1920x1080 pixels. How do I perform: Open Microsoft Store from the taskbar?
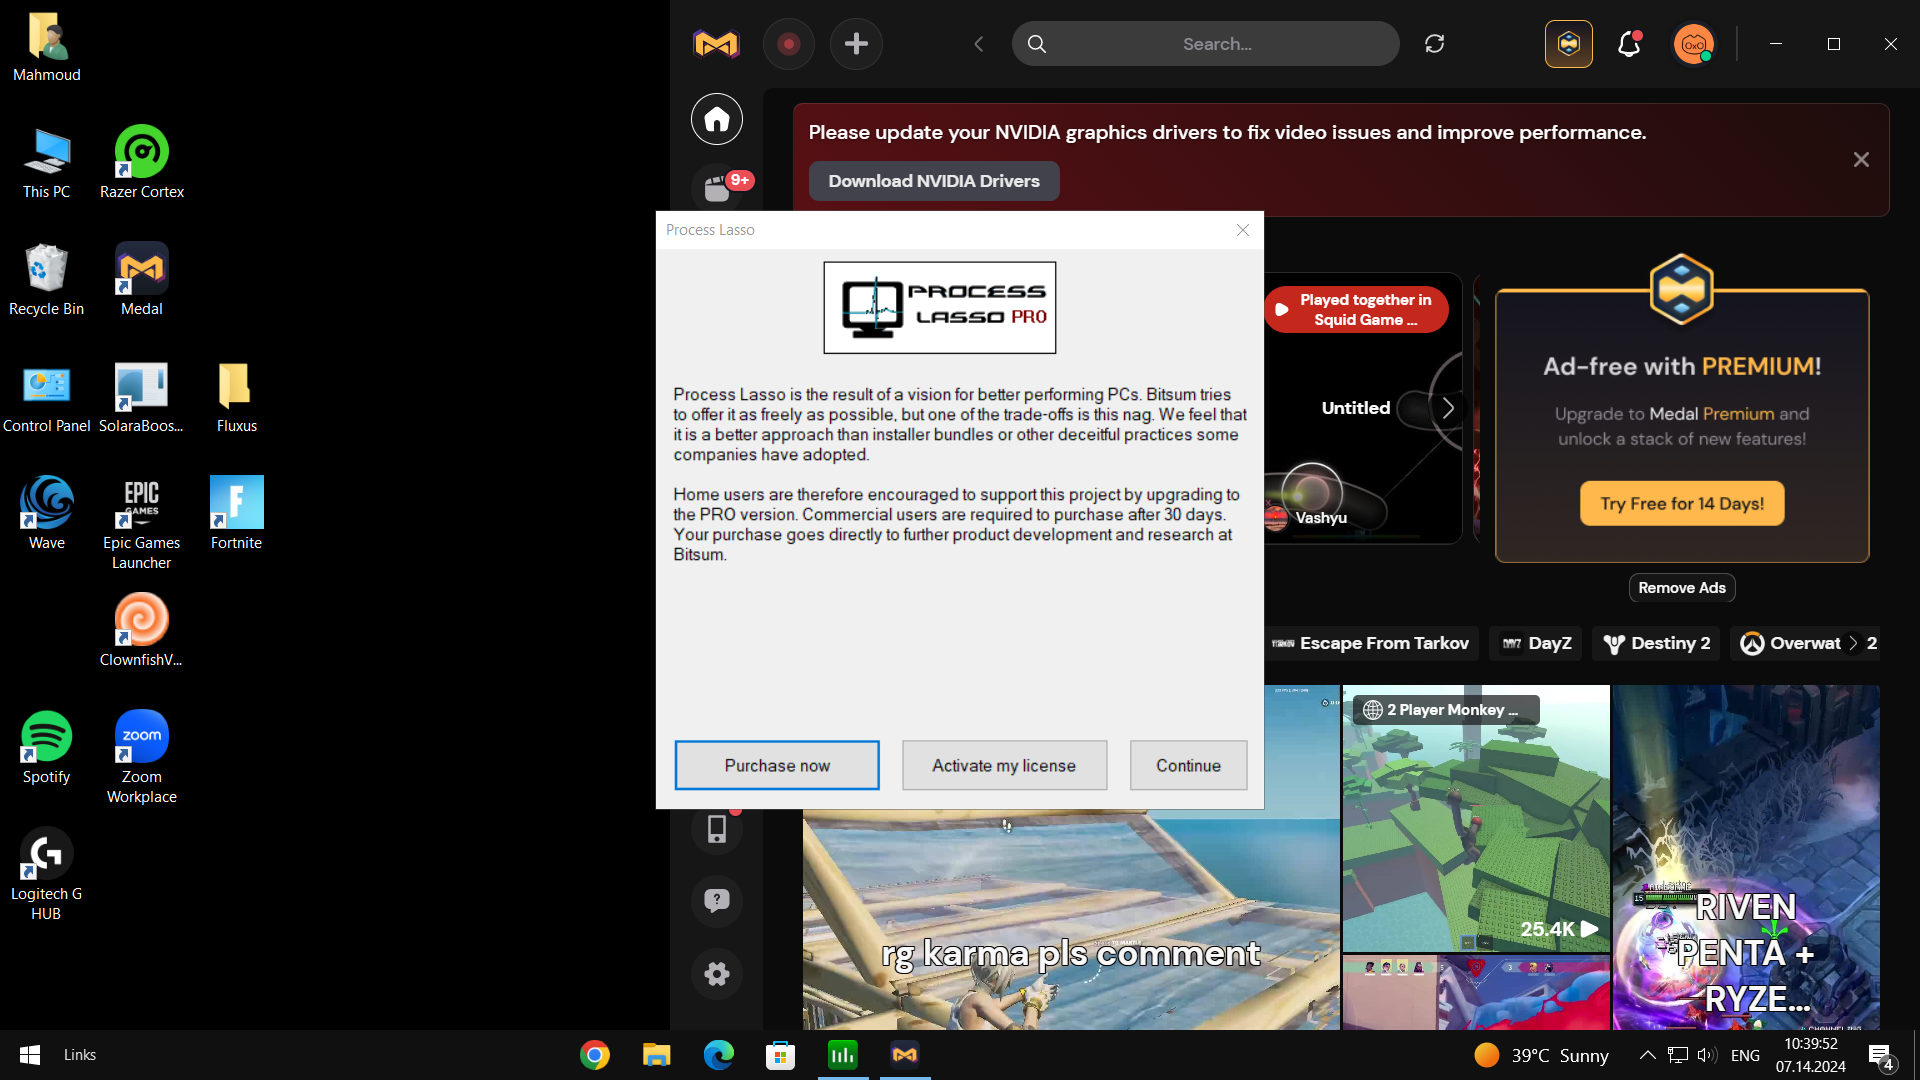point(781,1055)
